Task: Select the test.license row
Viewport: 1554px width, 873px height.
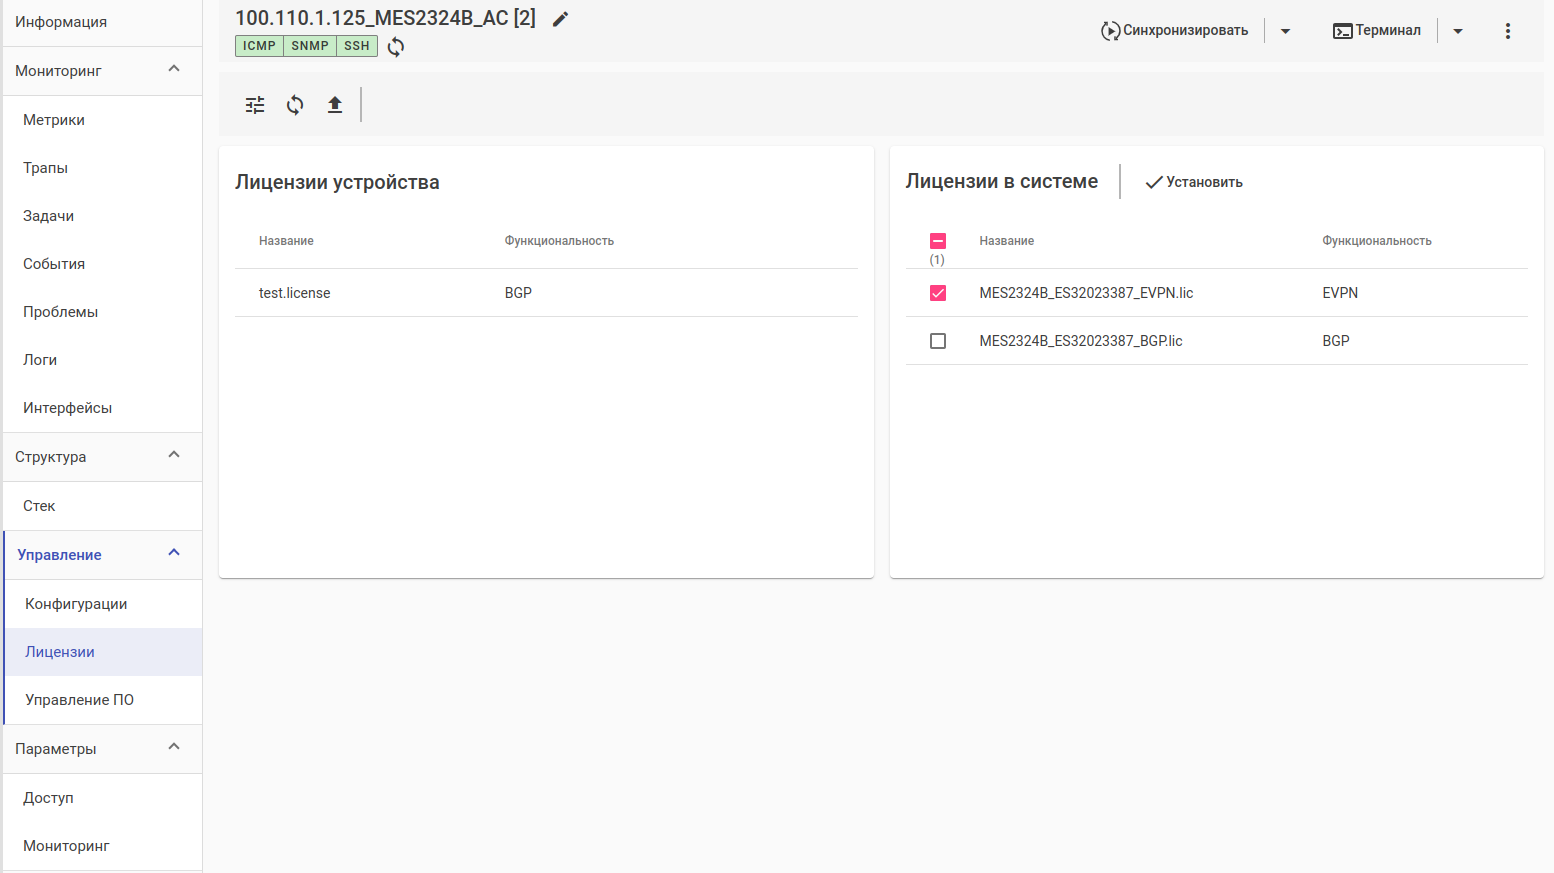Action: click(x=295, y=293)
